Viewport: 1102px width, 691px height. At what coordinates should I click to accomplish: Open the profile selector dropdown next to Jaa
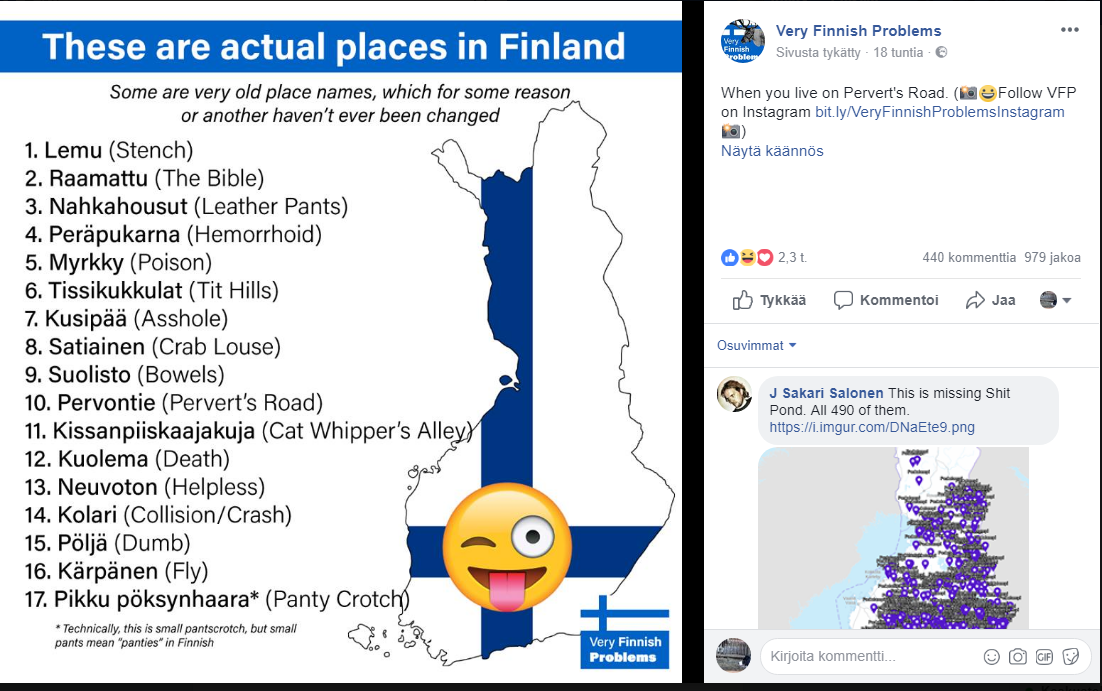pyautogui.click(x=1055, y=300)
